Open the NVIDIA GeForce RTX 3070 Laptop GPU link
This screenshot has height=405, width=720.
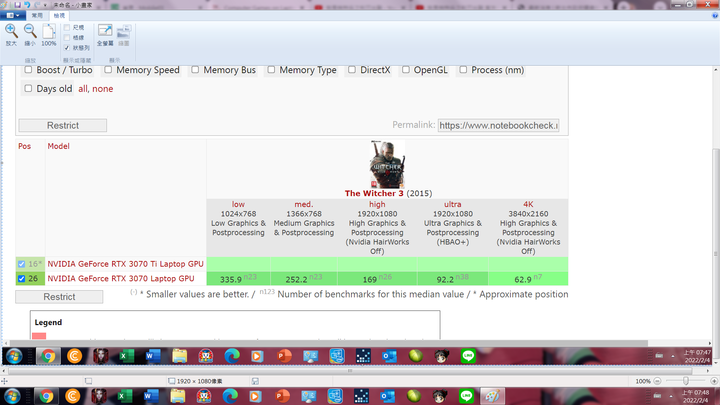point(121,279)
